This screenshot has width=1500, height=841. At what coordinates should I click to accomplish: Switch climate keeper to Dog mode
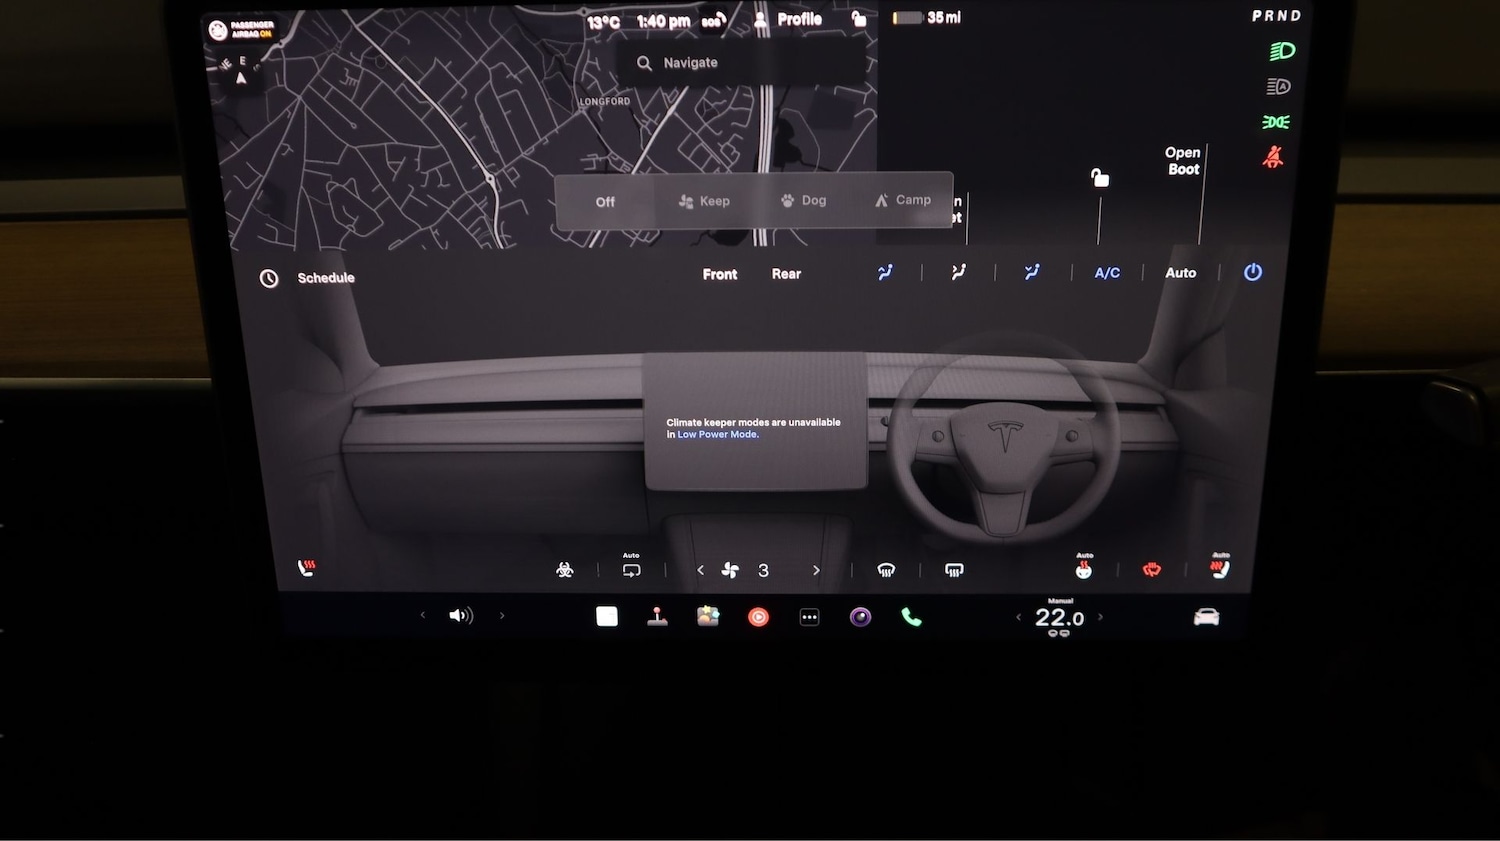click(803, 200)
